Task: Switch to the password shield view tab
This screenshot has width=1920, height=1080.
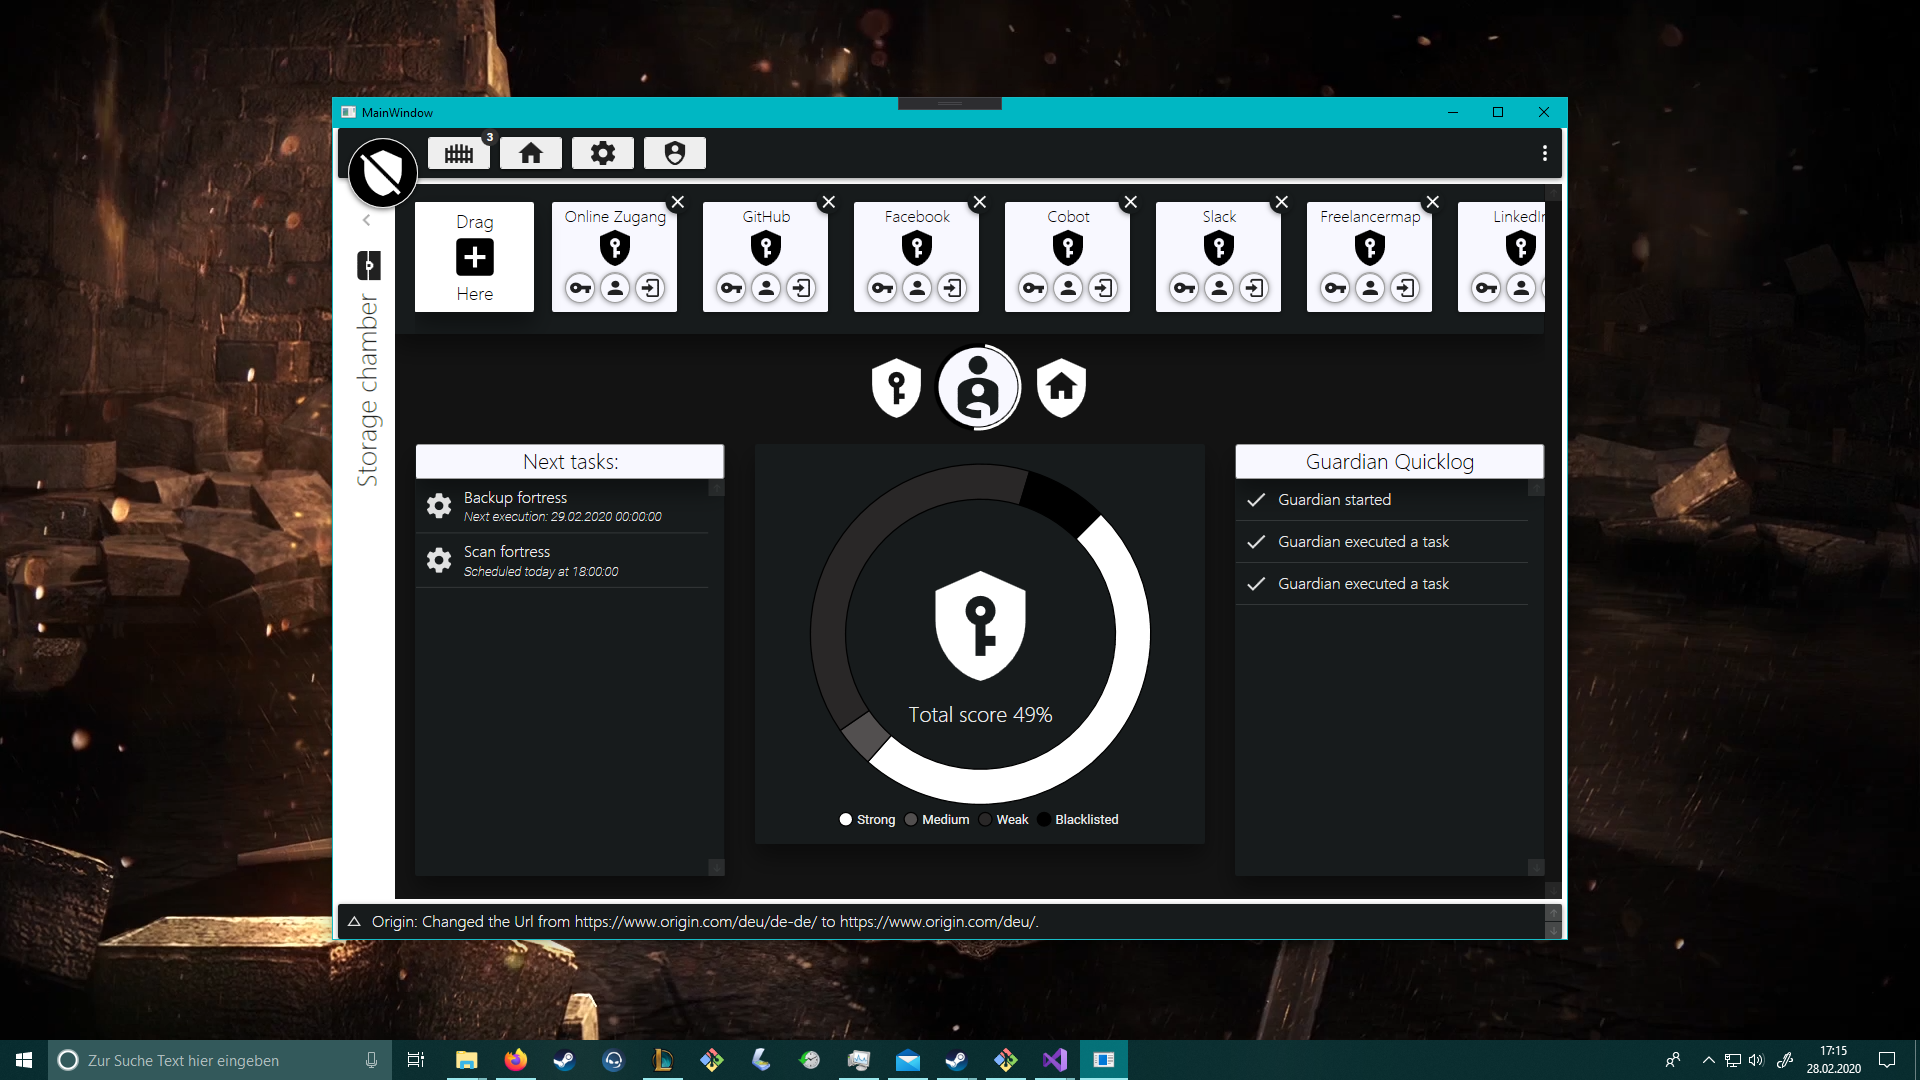Action: pos(896,387)
